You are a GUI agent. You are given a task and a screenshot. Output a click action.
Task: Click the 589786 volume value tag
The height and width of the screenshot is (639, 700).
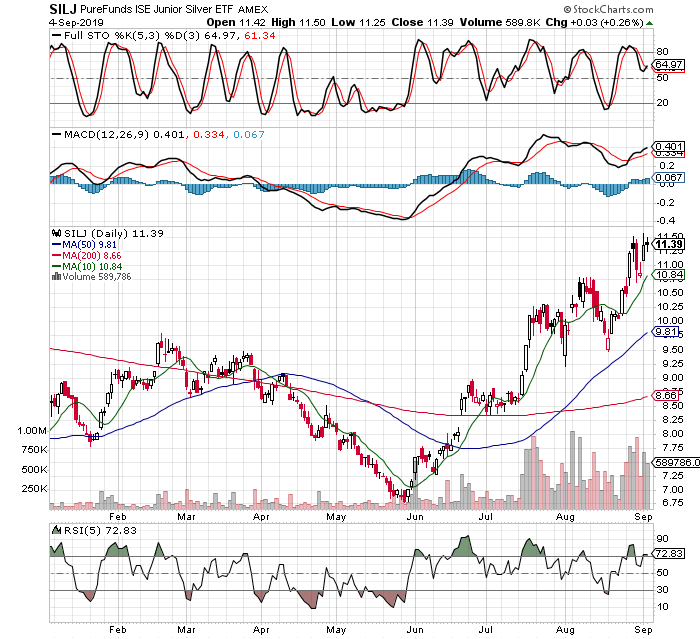pos(677,463)
